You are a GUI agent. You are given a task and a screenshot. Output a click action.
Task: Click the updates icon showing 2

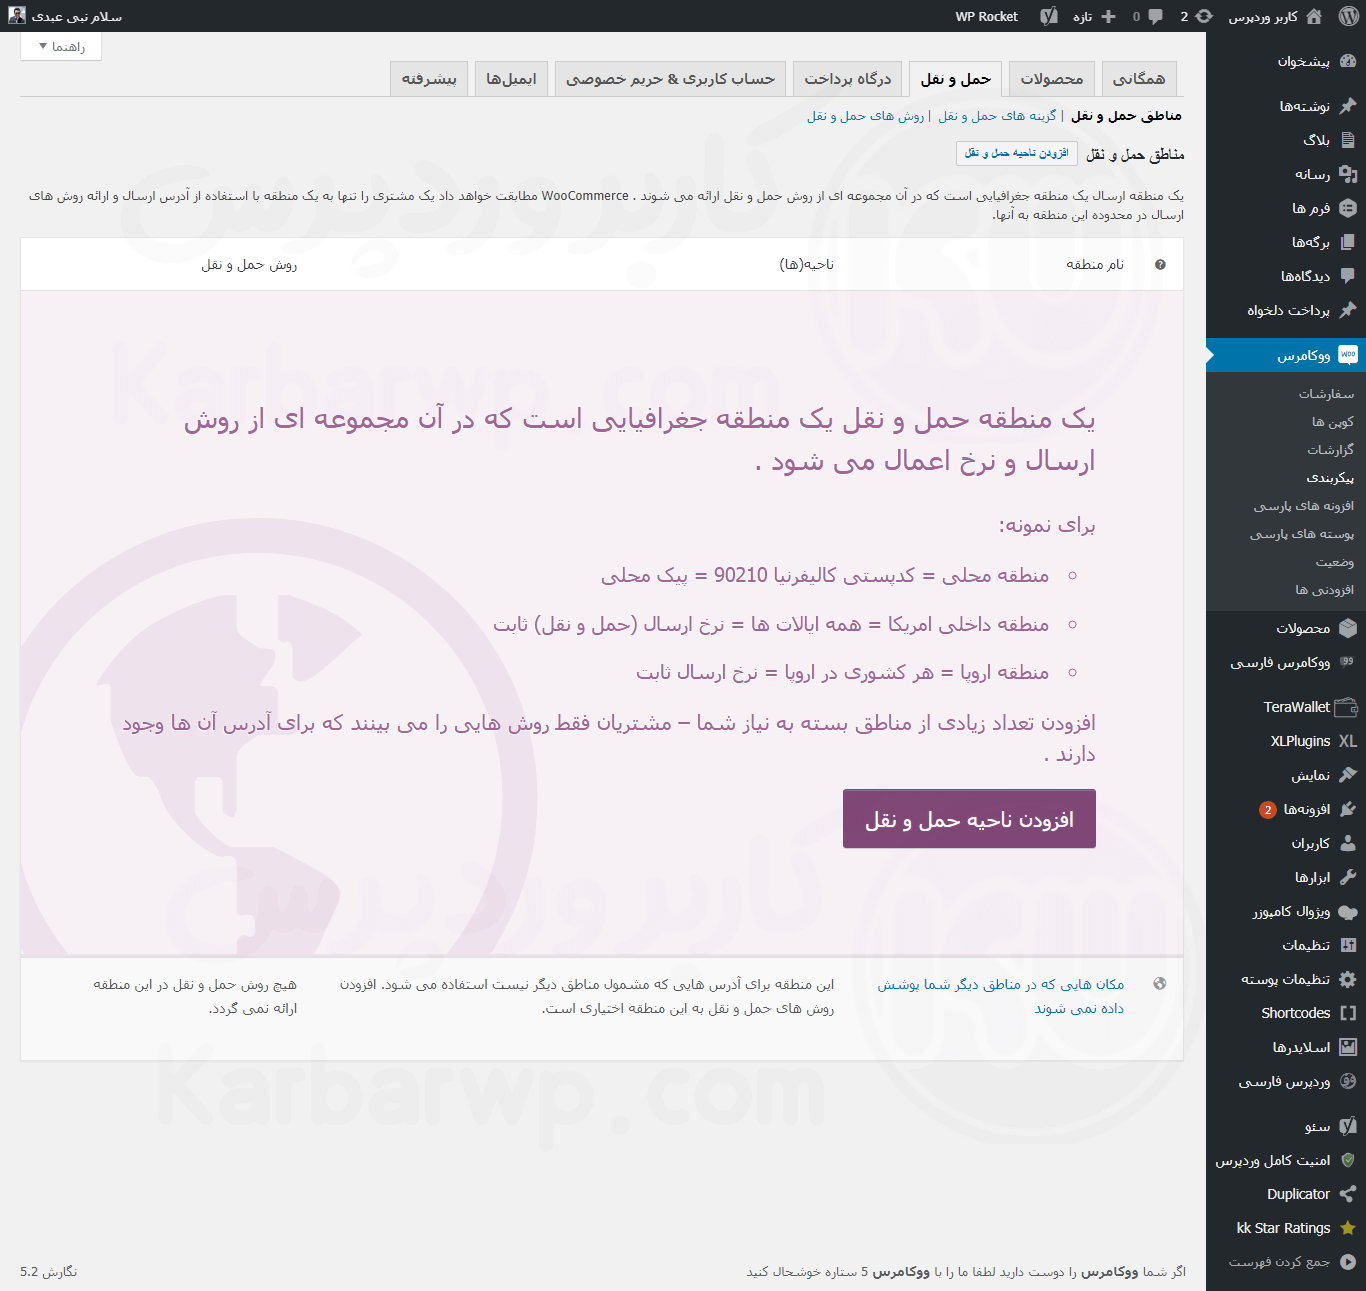[x=1204, y=16]
